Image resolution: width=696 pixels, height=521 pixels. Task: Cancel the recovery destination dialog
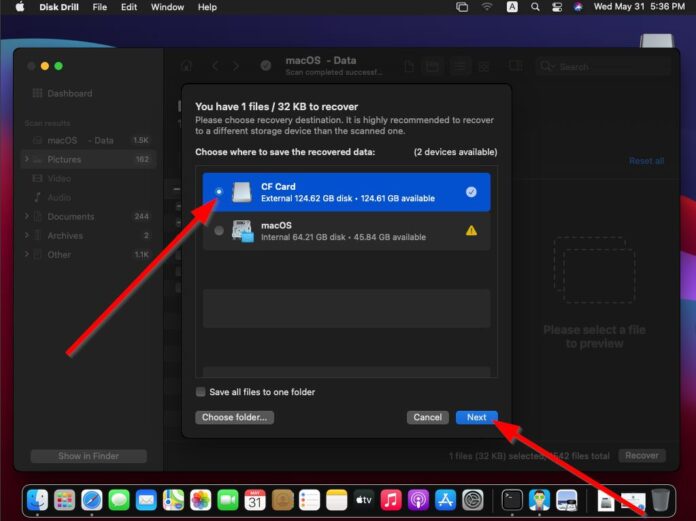(x=427, y=417)
